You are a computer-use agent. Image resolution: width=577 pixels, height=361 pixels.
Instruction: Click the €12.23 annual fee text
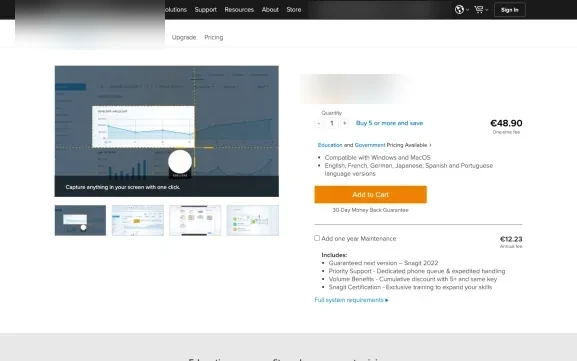click(x=511, y=239)
